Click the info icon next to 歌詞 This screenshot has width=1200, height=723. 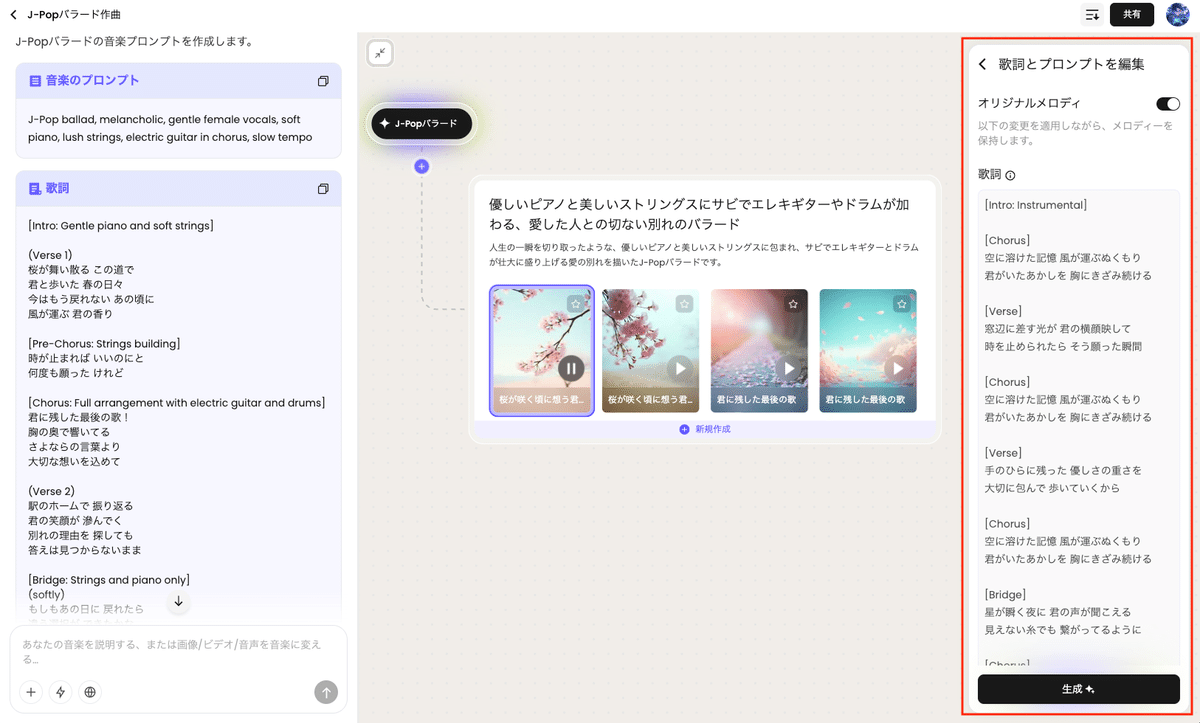(1010, 176)
